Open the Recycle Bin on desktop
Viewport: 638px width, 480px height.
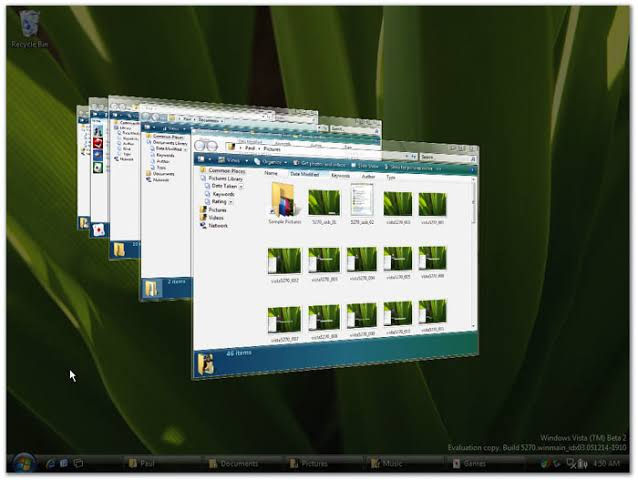coord(29,29)
